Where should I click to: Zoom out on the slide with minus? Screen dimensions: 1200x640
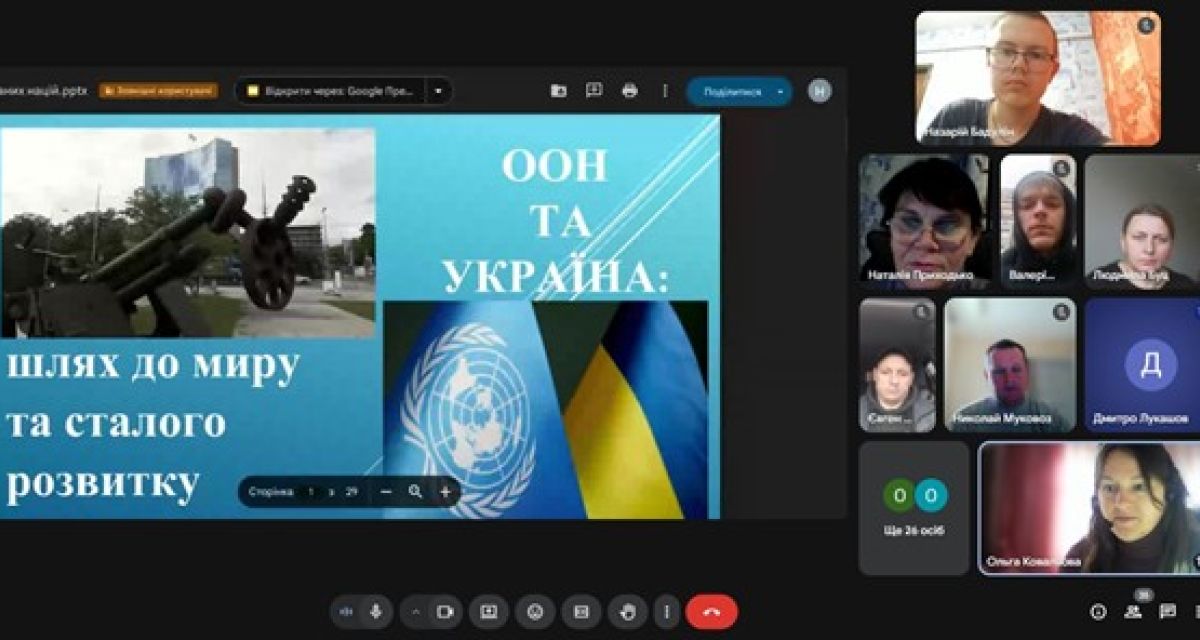coord(386,491)
